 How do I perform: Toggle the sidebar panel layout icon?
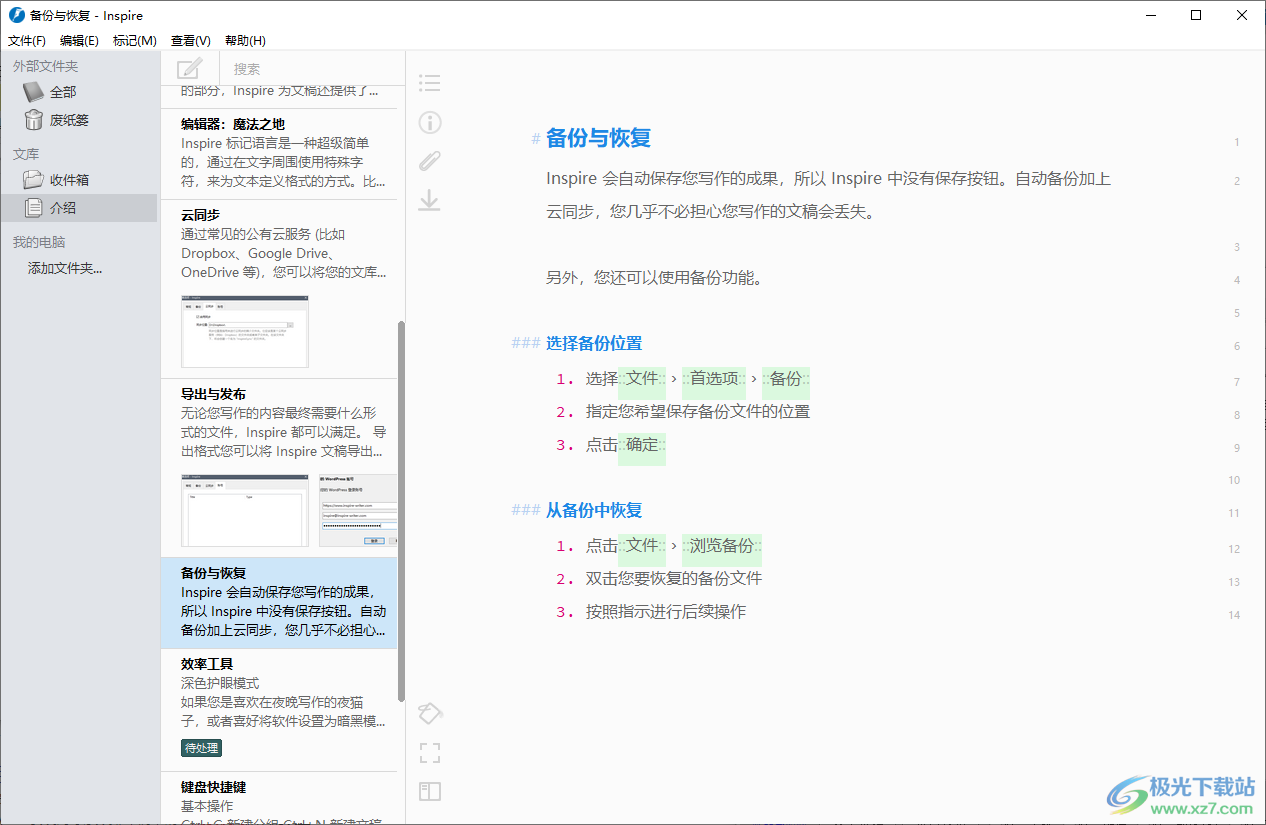(x=429, y=792)
